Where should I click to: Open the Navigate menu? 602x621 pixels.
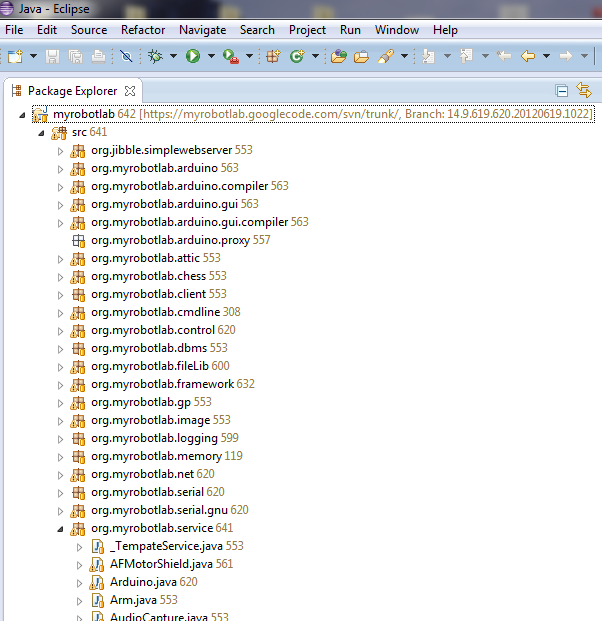tap(202, 30)
